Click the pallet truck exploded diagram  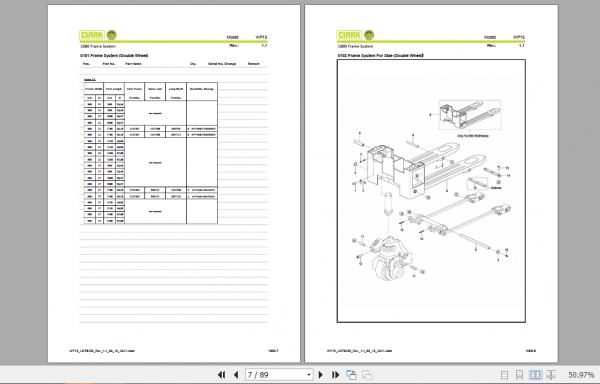431,190
